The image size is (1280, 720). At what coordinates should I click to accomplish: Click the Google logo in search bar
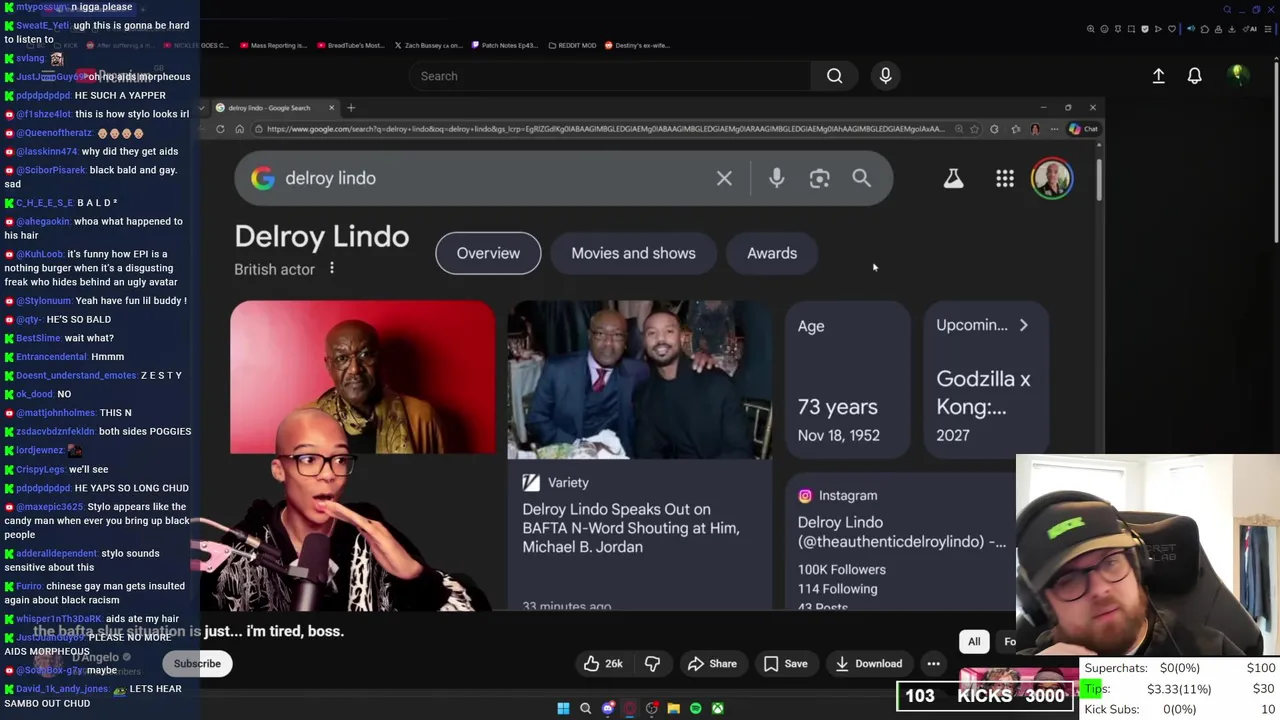262,178
